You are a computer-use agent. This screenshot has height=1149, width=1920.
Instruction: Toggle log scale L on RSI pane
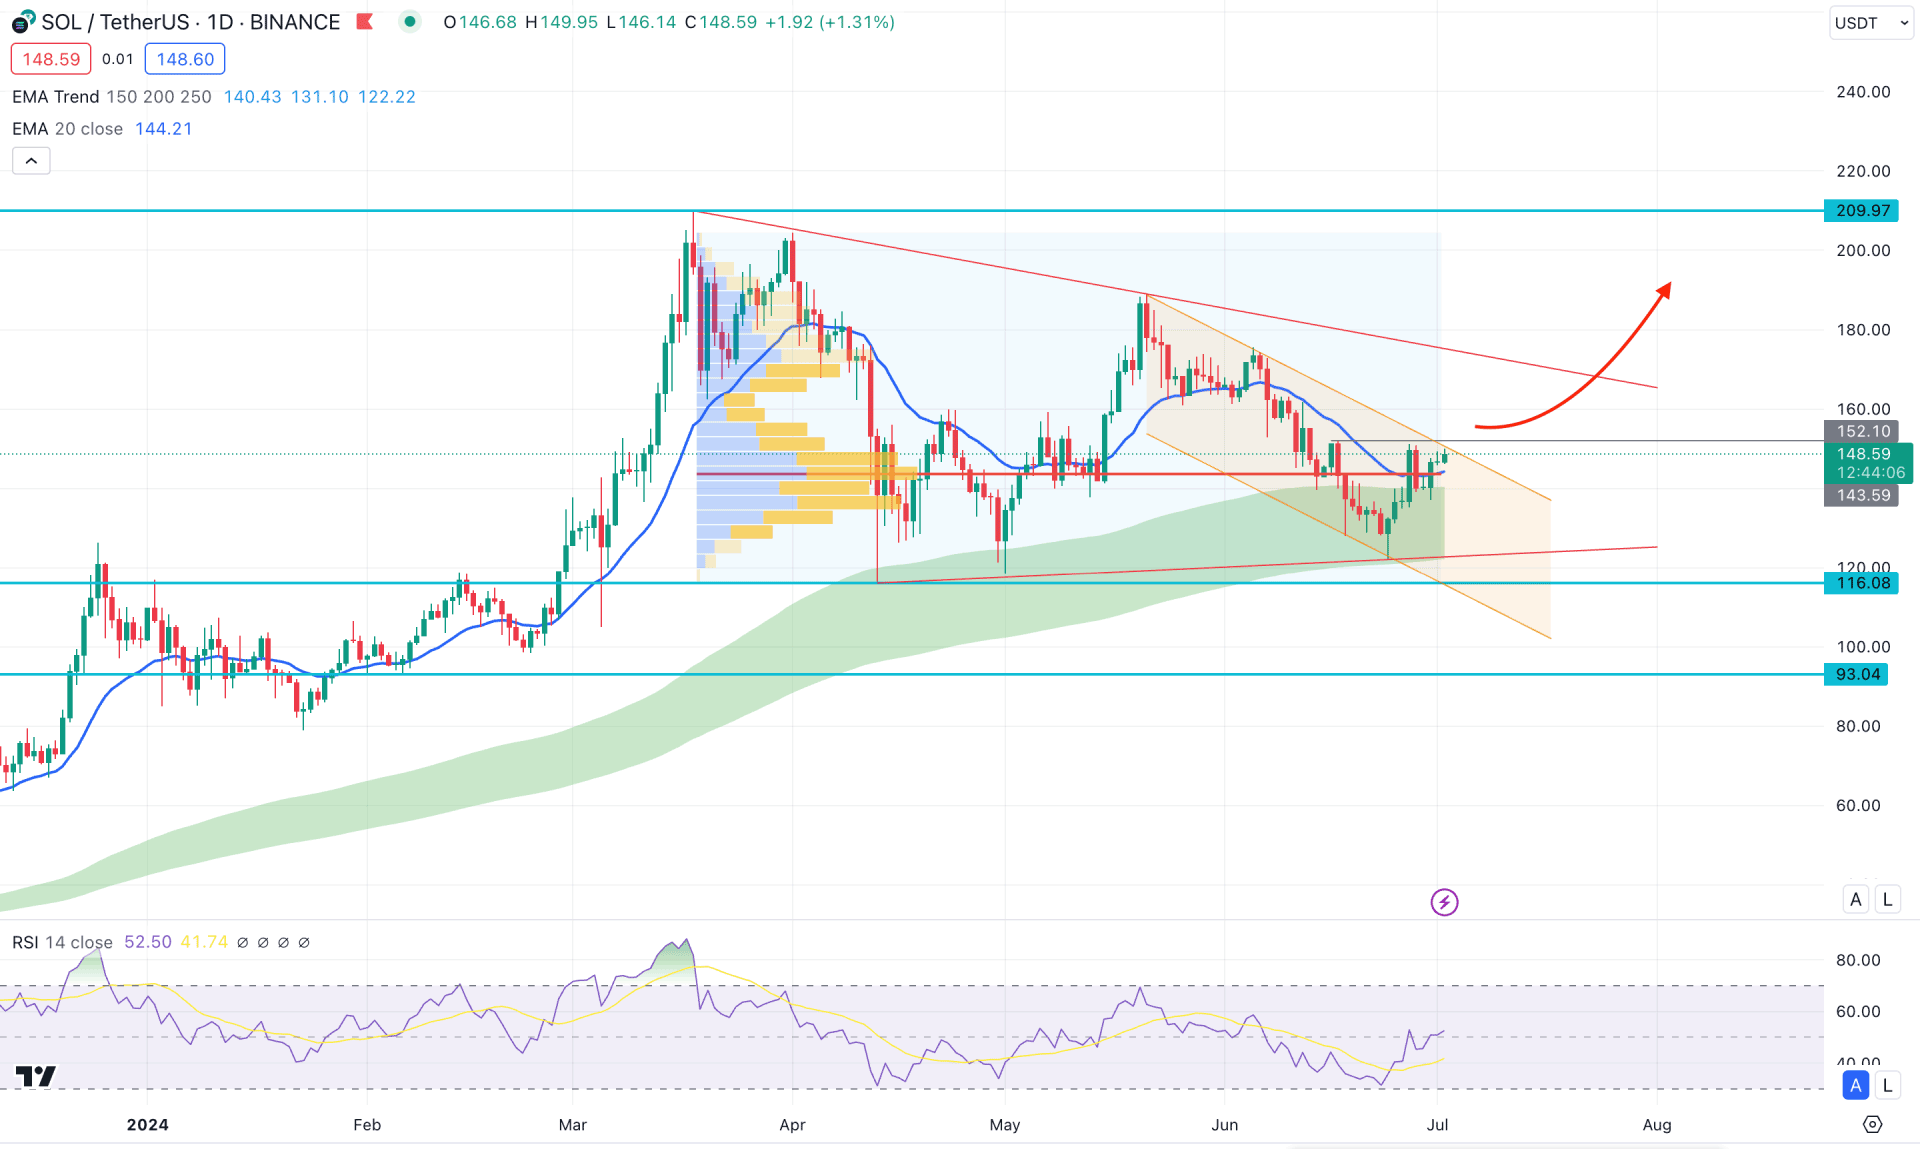click(1887, 1085)
